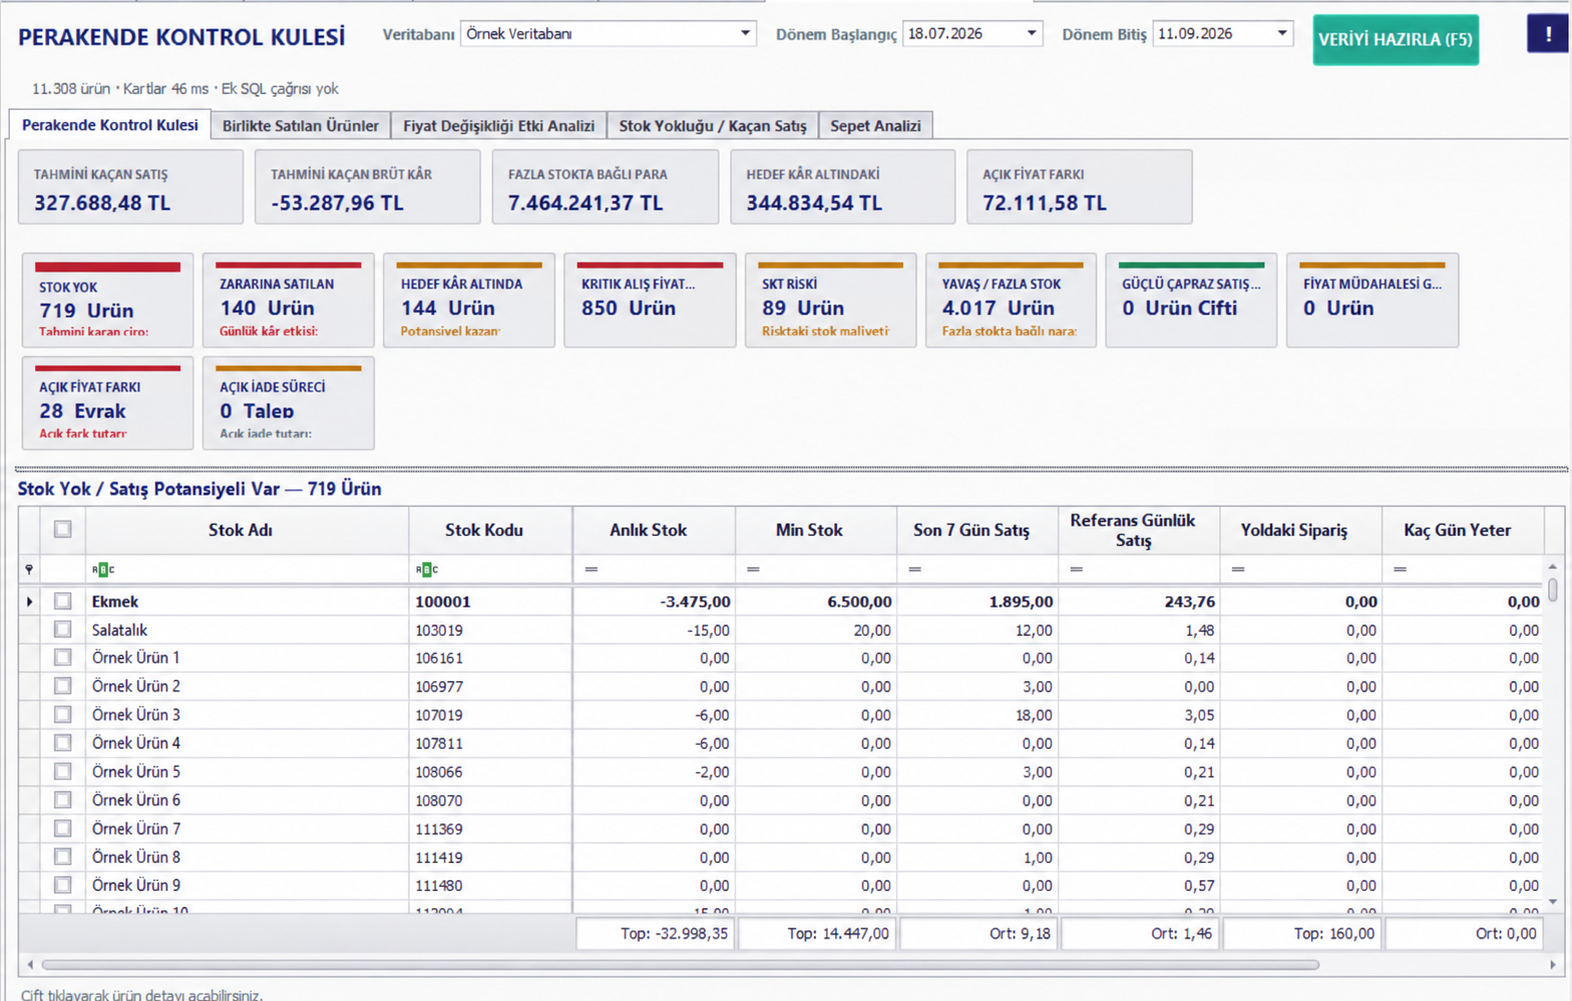Click the Min Stok equals filter icon
This screenshot has height=1001, width=1572.
[753, 569]
